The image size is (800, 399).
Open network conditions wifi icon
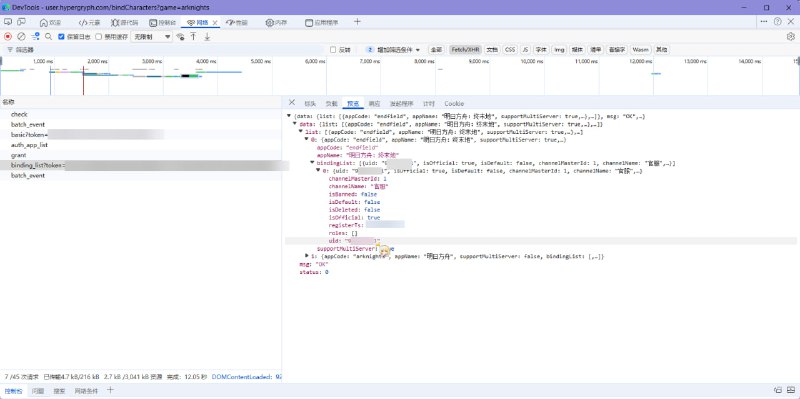point(180,37)
